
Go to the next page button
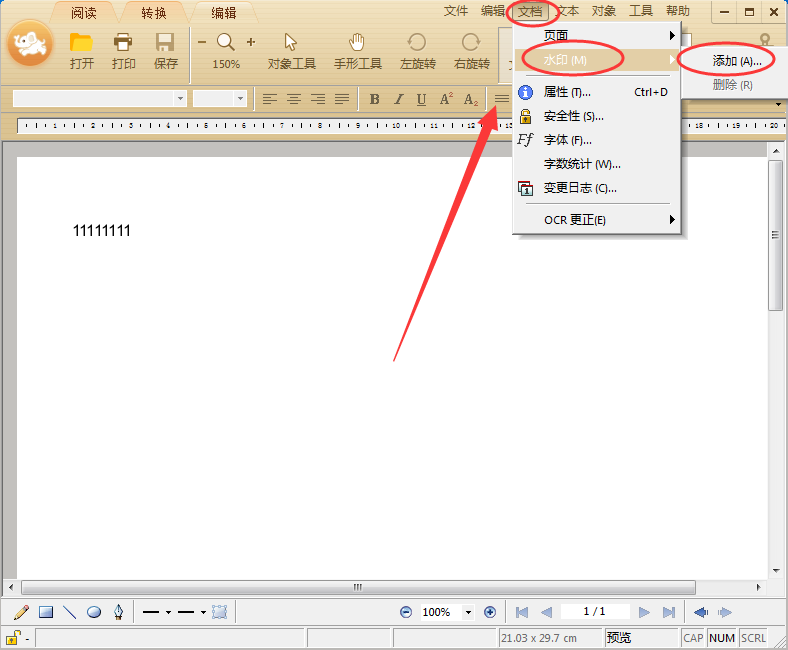click(644, 612)
